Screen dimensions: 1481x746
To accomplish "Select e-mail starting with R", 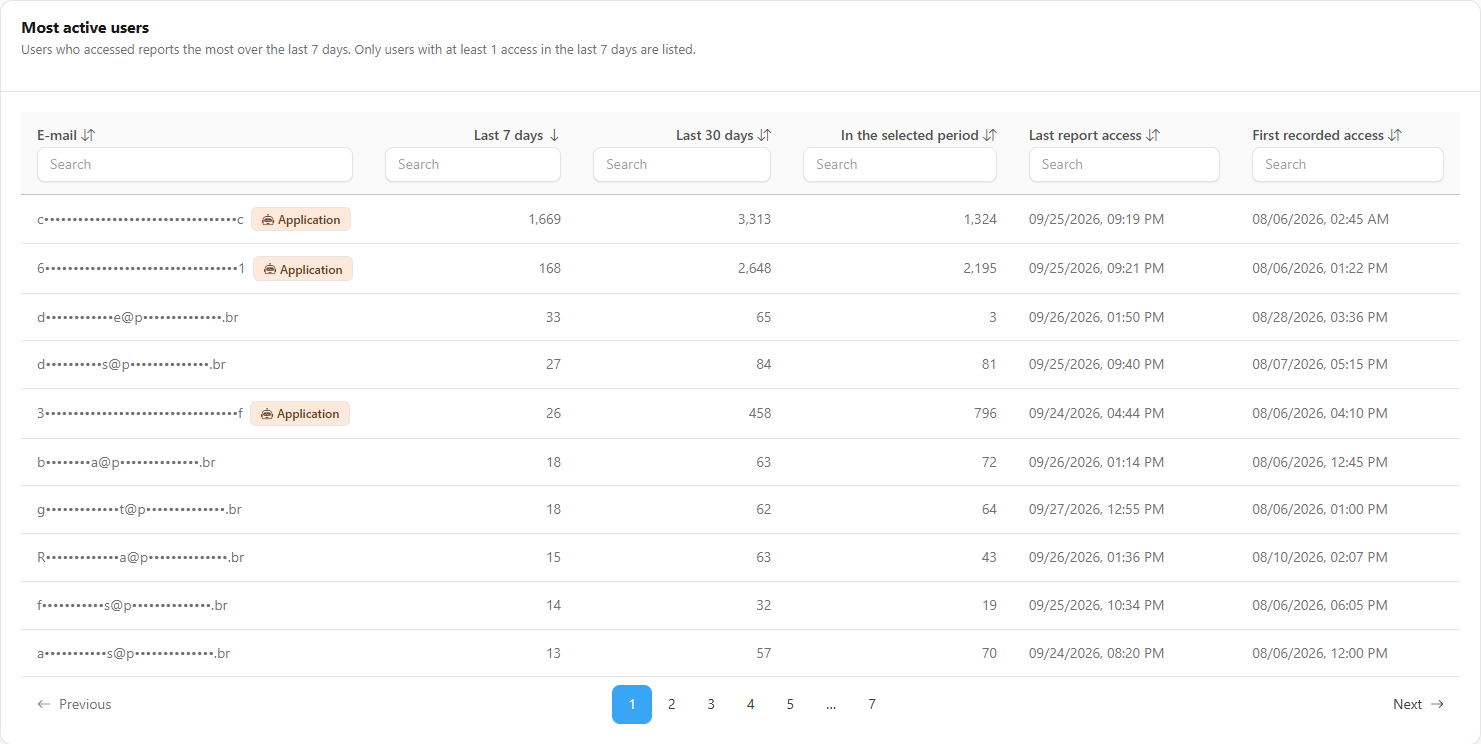I will tap(141, 557).
